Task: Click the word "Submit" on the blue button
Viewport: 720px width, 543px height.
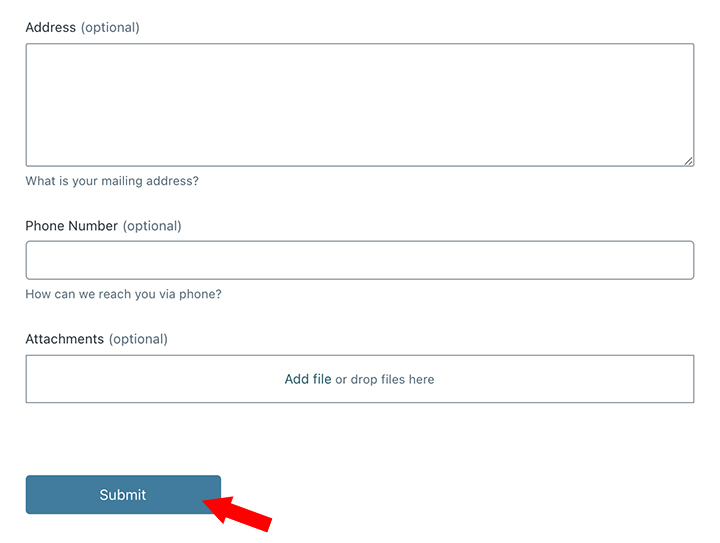Action: [123, 495]
